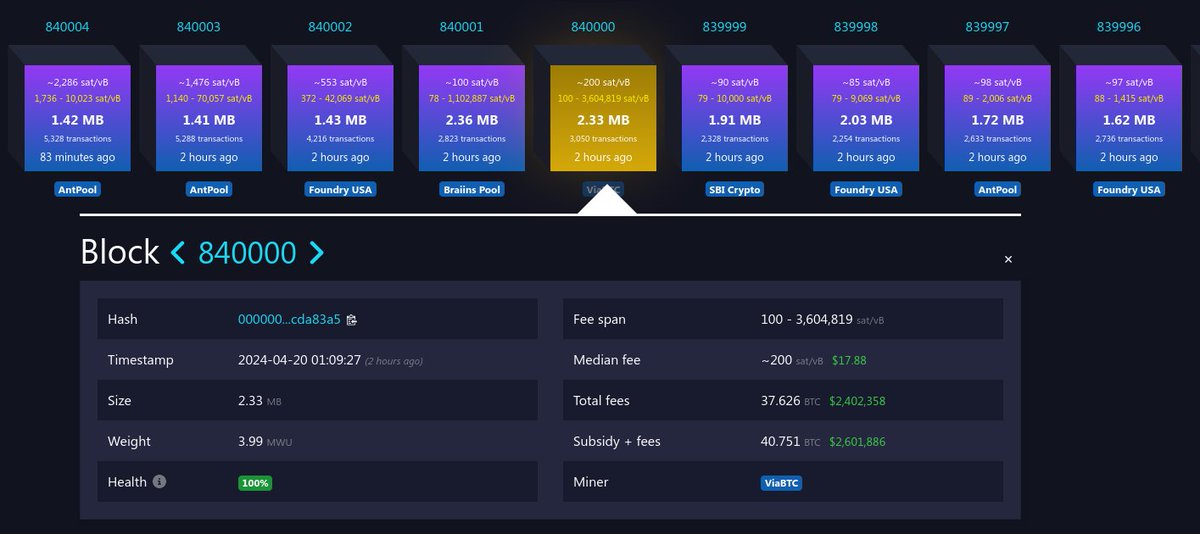Image resolution: width=1200 pixels, height=534 pixels.
Task: Select the 2.36 MB block cube
Action: [x=472, y=118]
